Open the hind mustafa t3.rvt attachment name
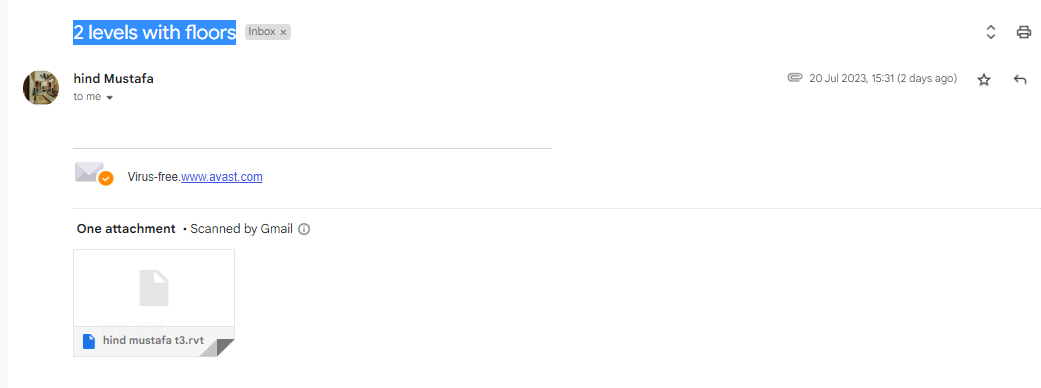The image size is (1041, 388). coord(153,341)
